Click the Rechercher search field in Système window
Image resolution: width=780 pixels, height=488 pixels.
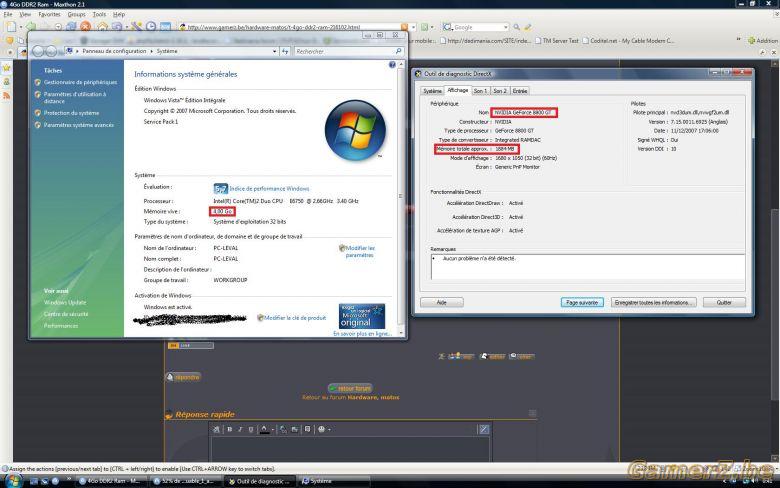point(348,51)
